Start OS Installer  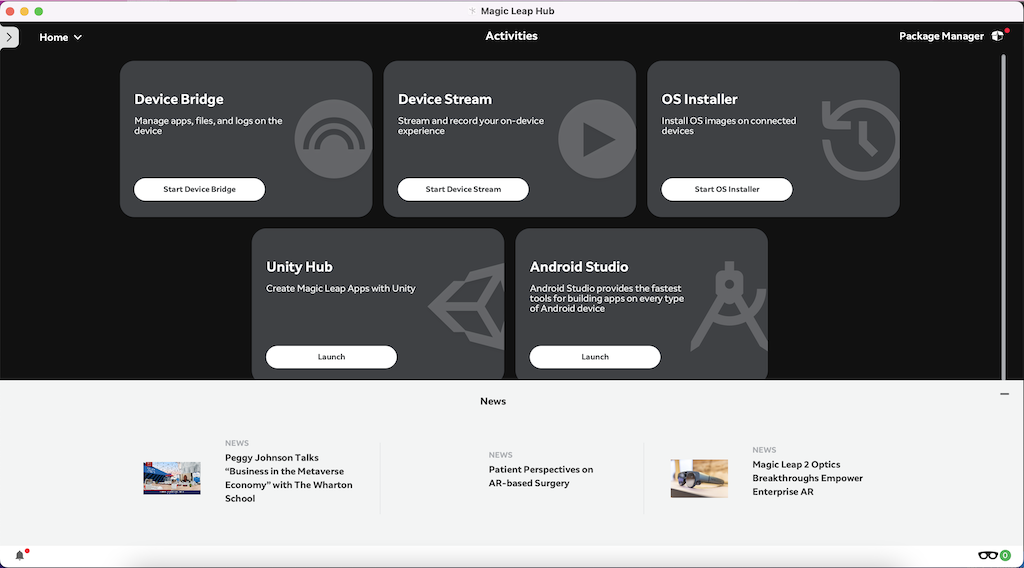click(727, 189)
